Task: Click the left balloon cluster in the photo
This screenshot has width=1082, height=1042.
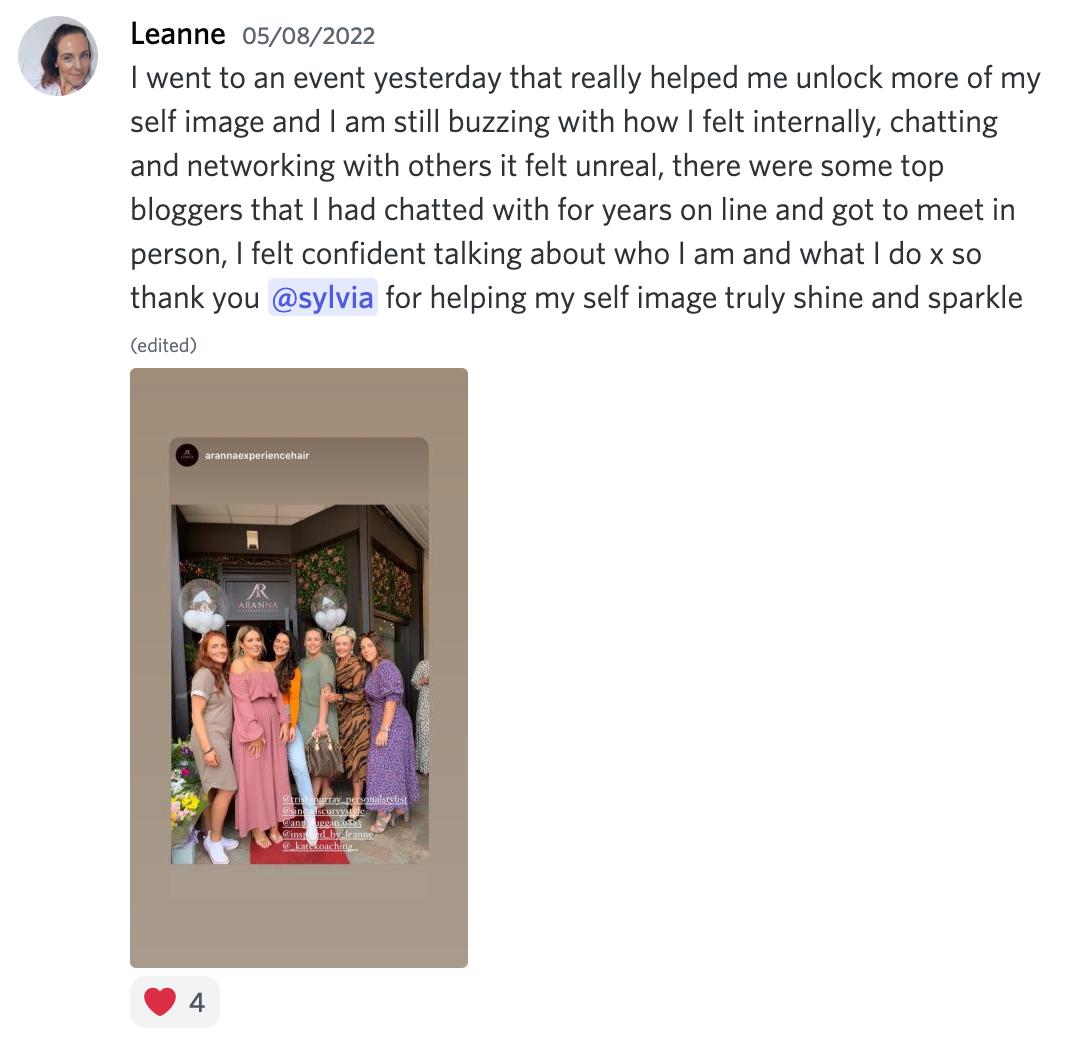Action: 203,607
